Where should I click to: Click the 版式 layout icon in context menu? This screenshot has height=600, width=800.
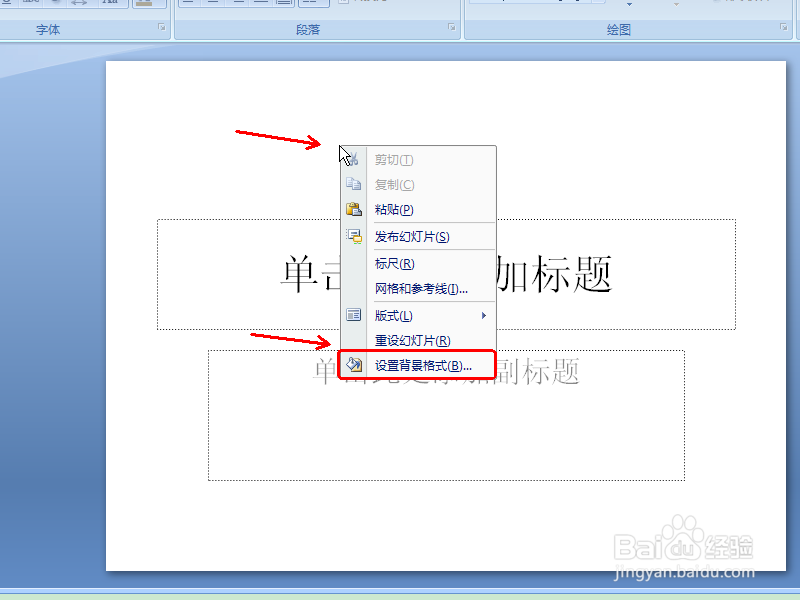click(353, 313)
